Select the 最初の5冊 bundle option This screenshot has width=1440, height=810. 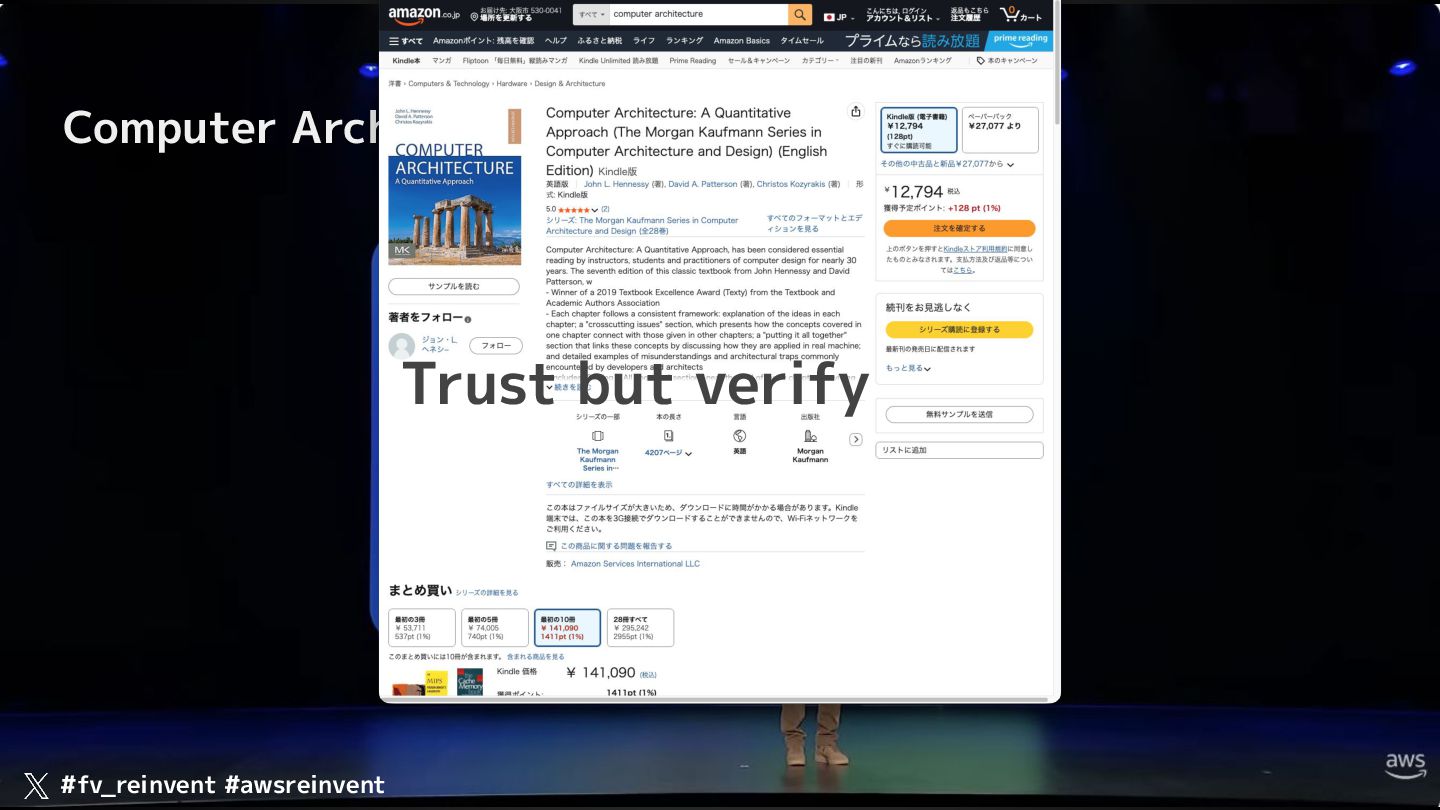(x=495, y=628)
